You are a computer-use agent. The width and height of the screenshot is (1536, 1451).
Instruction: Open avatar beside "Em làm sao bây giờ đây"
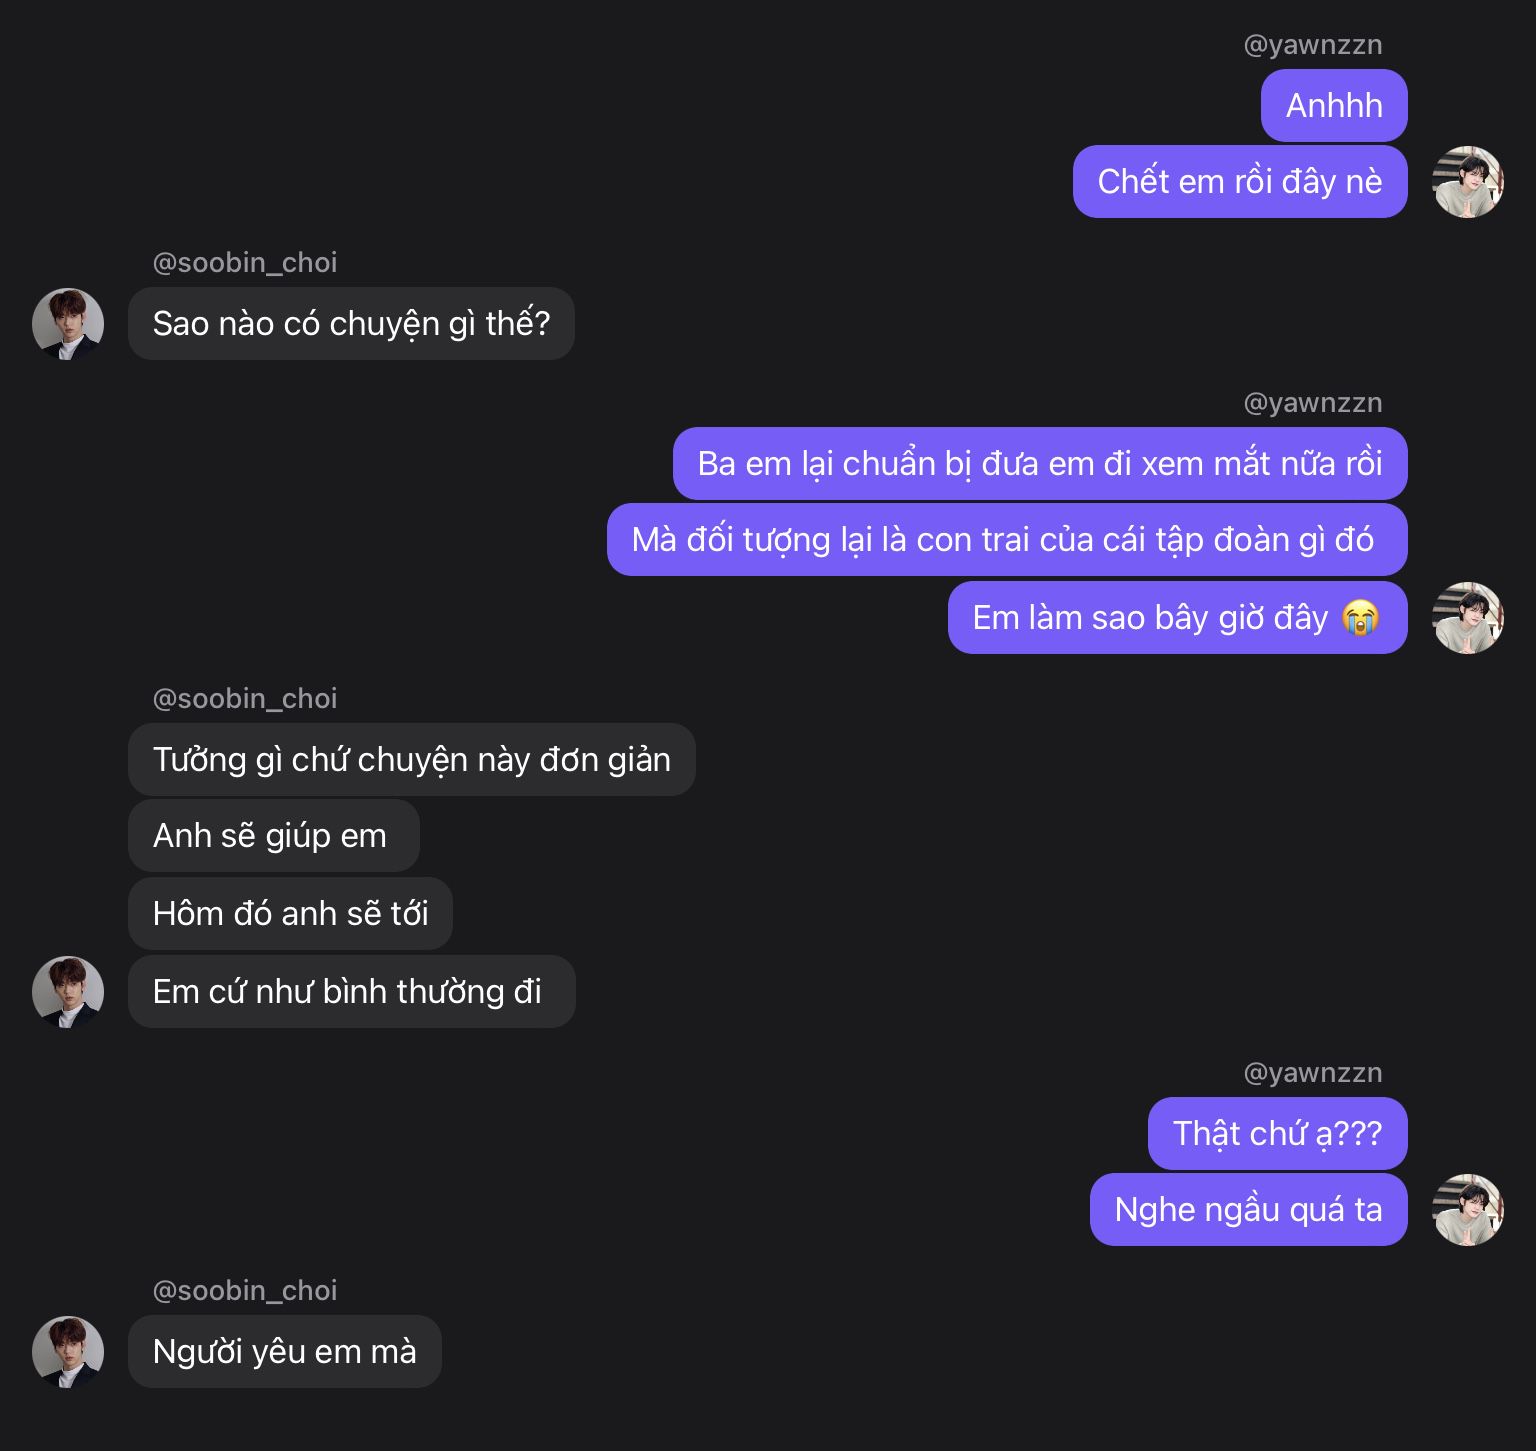point(1468,618)
